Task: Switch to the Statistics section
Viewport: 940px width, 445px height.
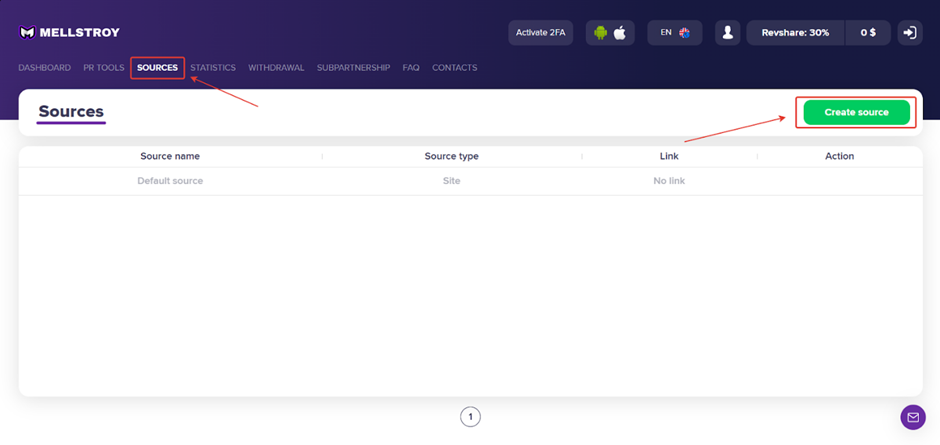Action: [x=213, y=68]
